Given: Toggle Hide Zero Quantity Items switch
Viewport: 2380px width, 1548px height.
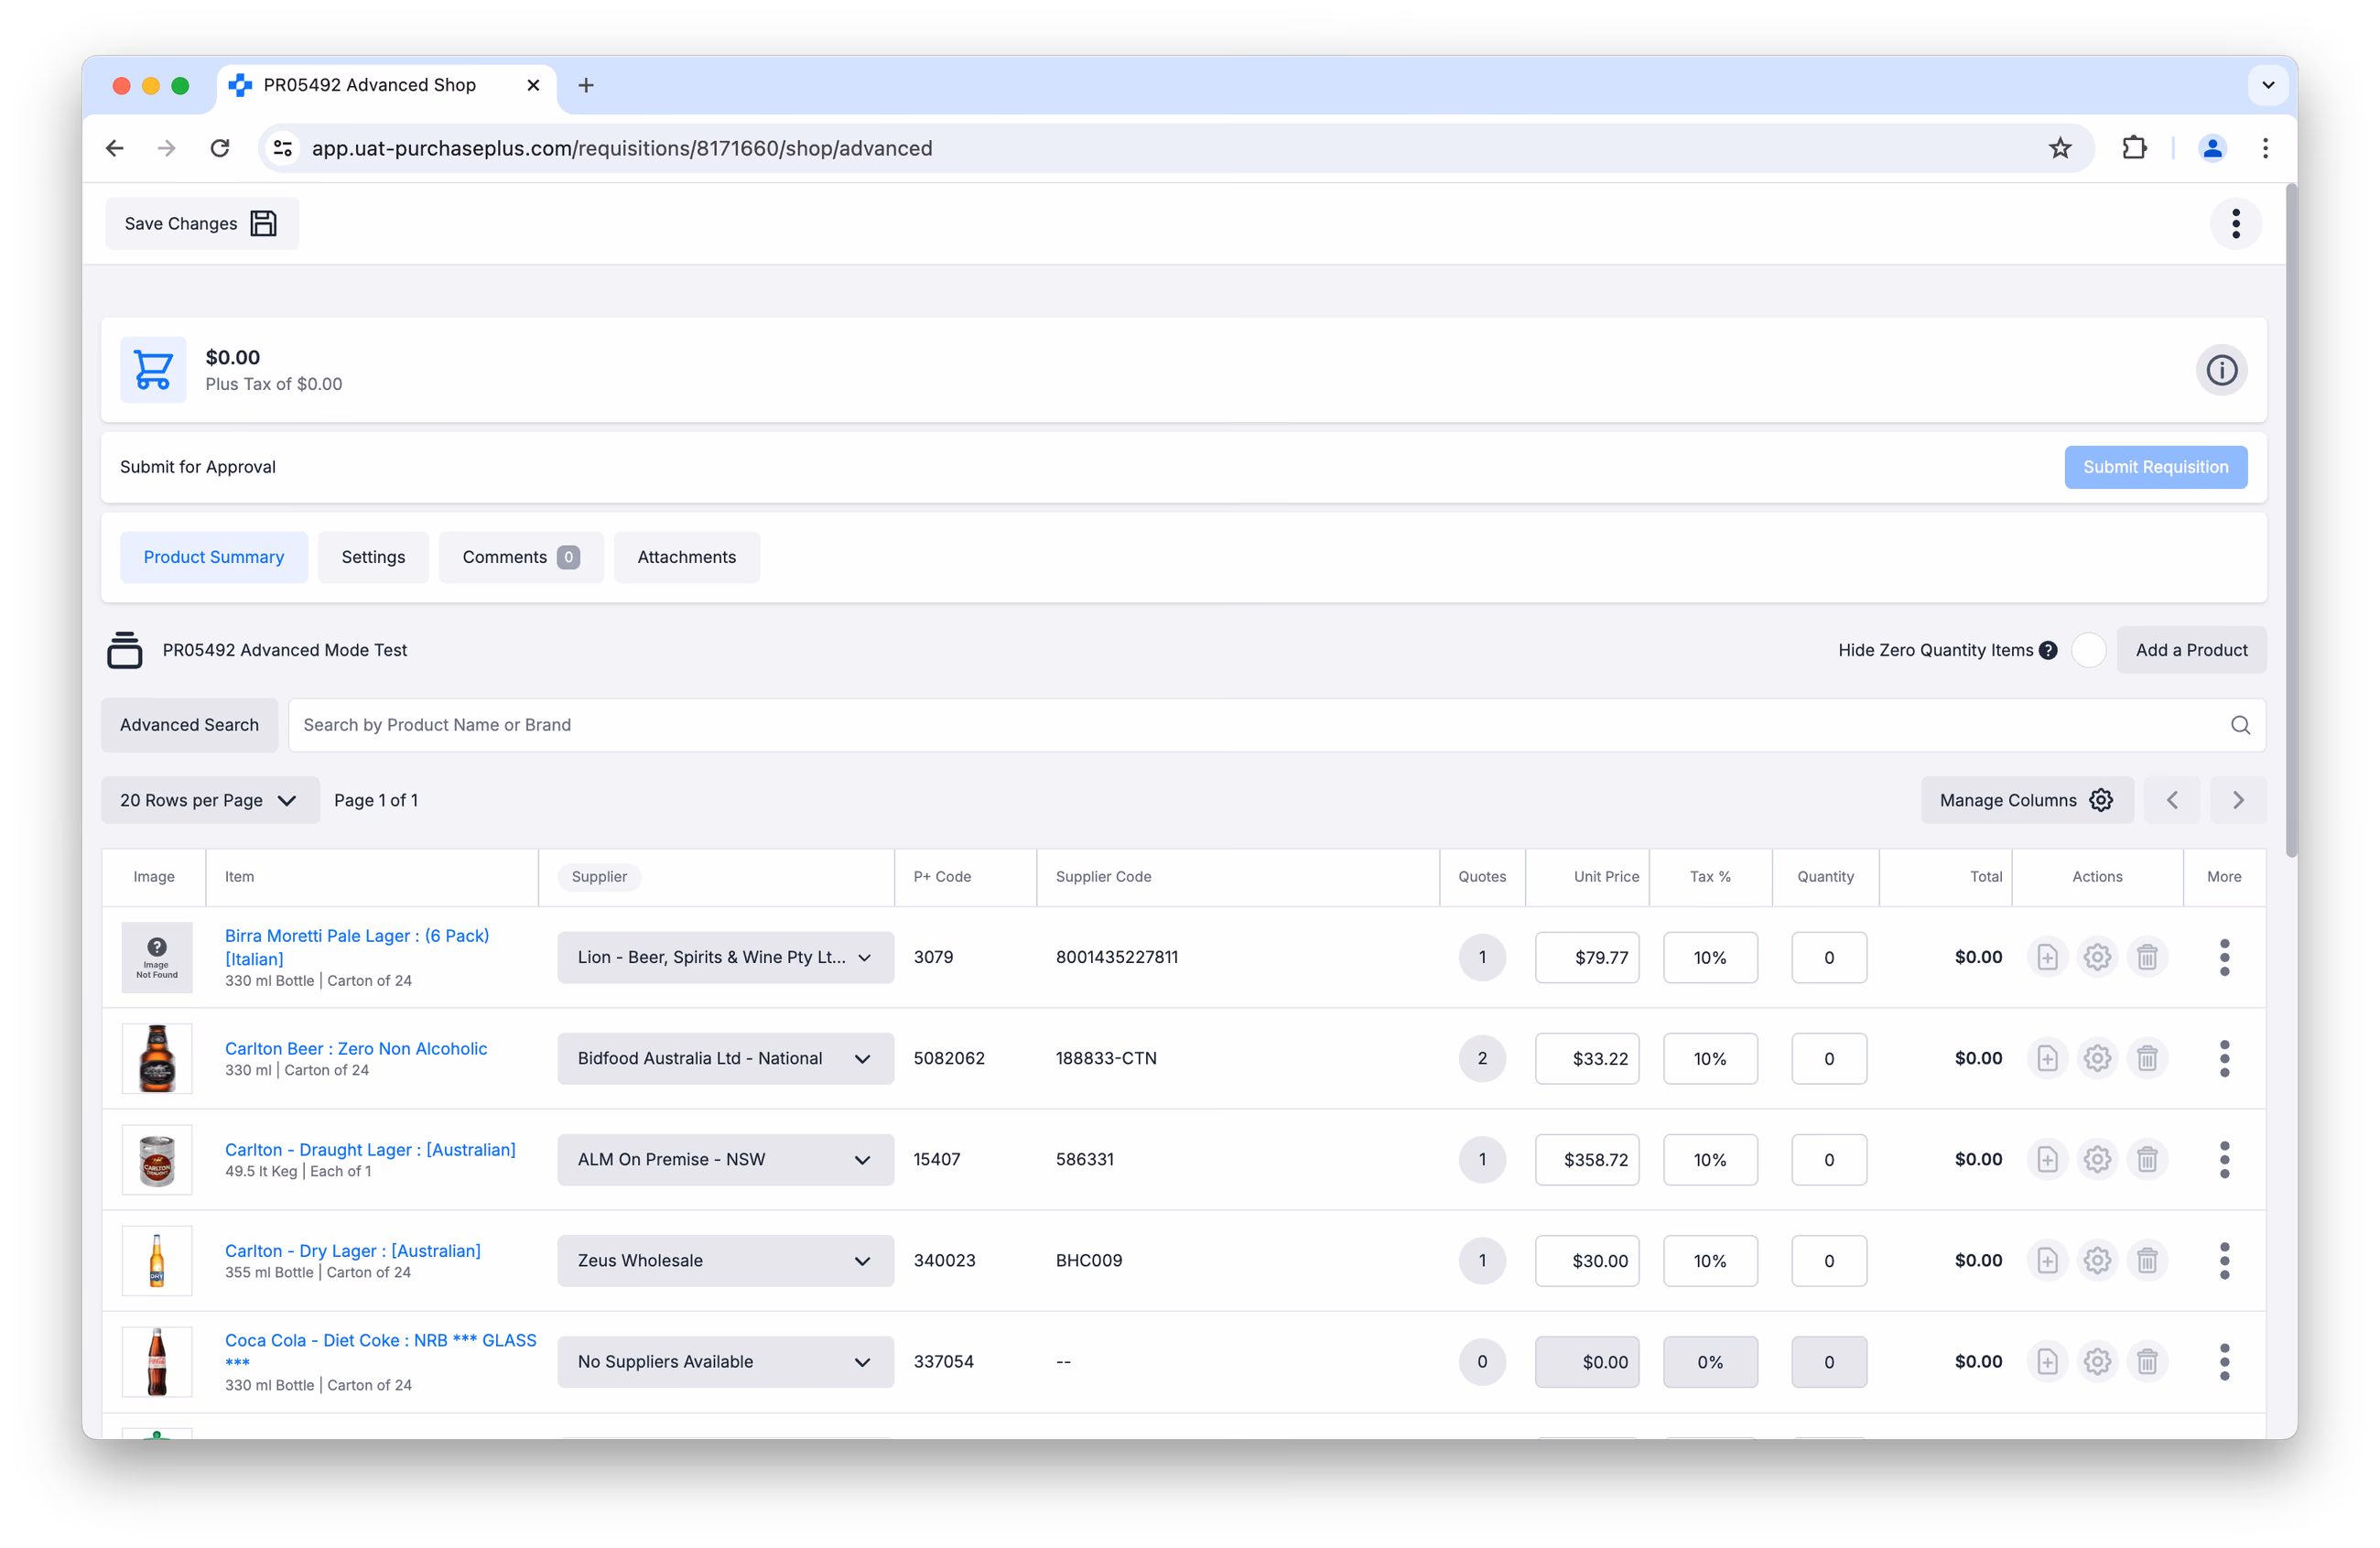Looking at the screenshot, I should (x=2088, y=650).
